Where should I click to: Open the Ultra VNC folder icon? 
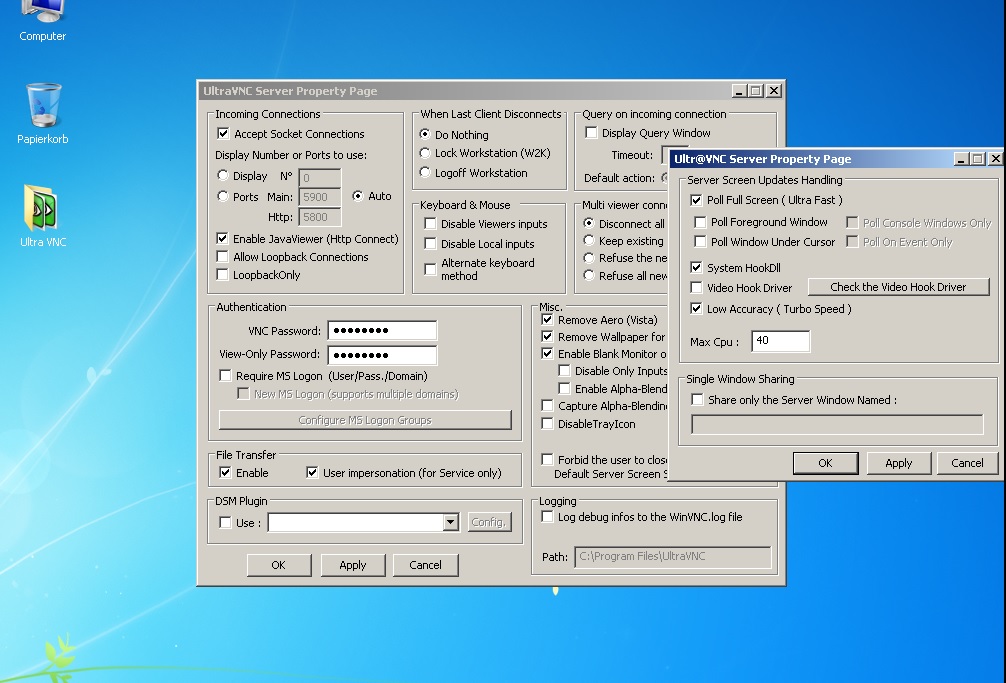pyautogui.click(x=42, y=215)
